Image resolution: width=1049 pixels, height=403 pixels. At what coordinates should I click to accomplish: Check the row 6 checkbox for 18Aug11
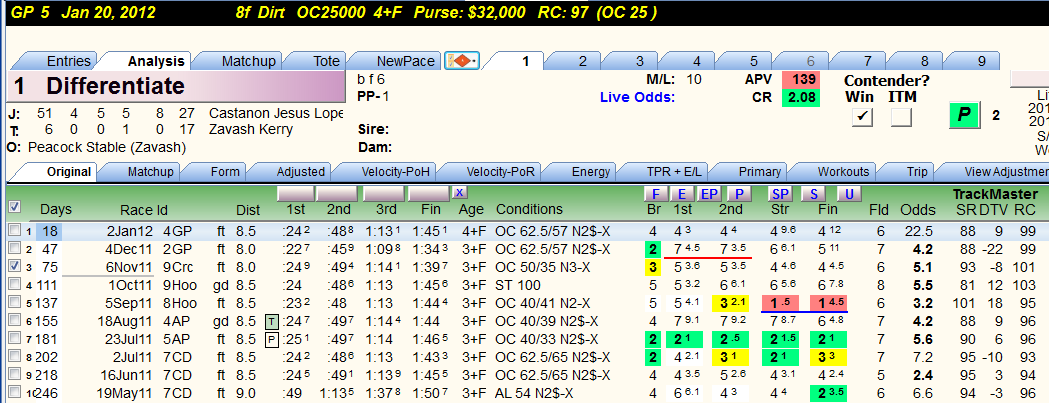click(13, 321)
